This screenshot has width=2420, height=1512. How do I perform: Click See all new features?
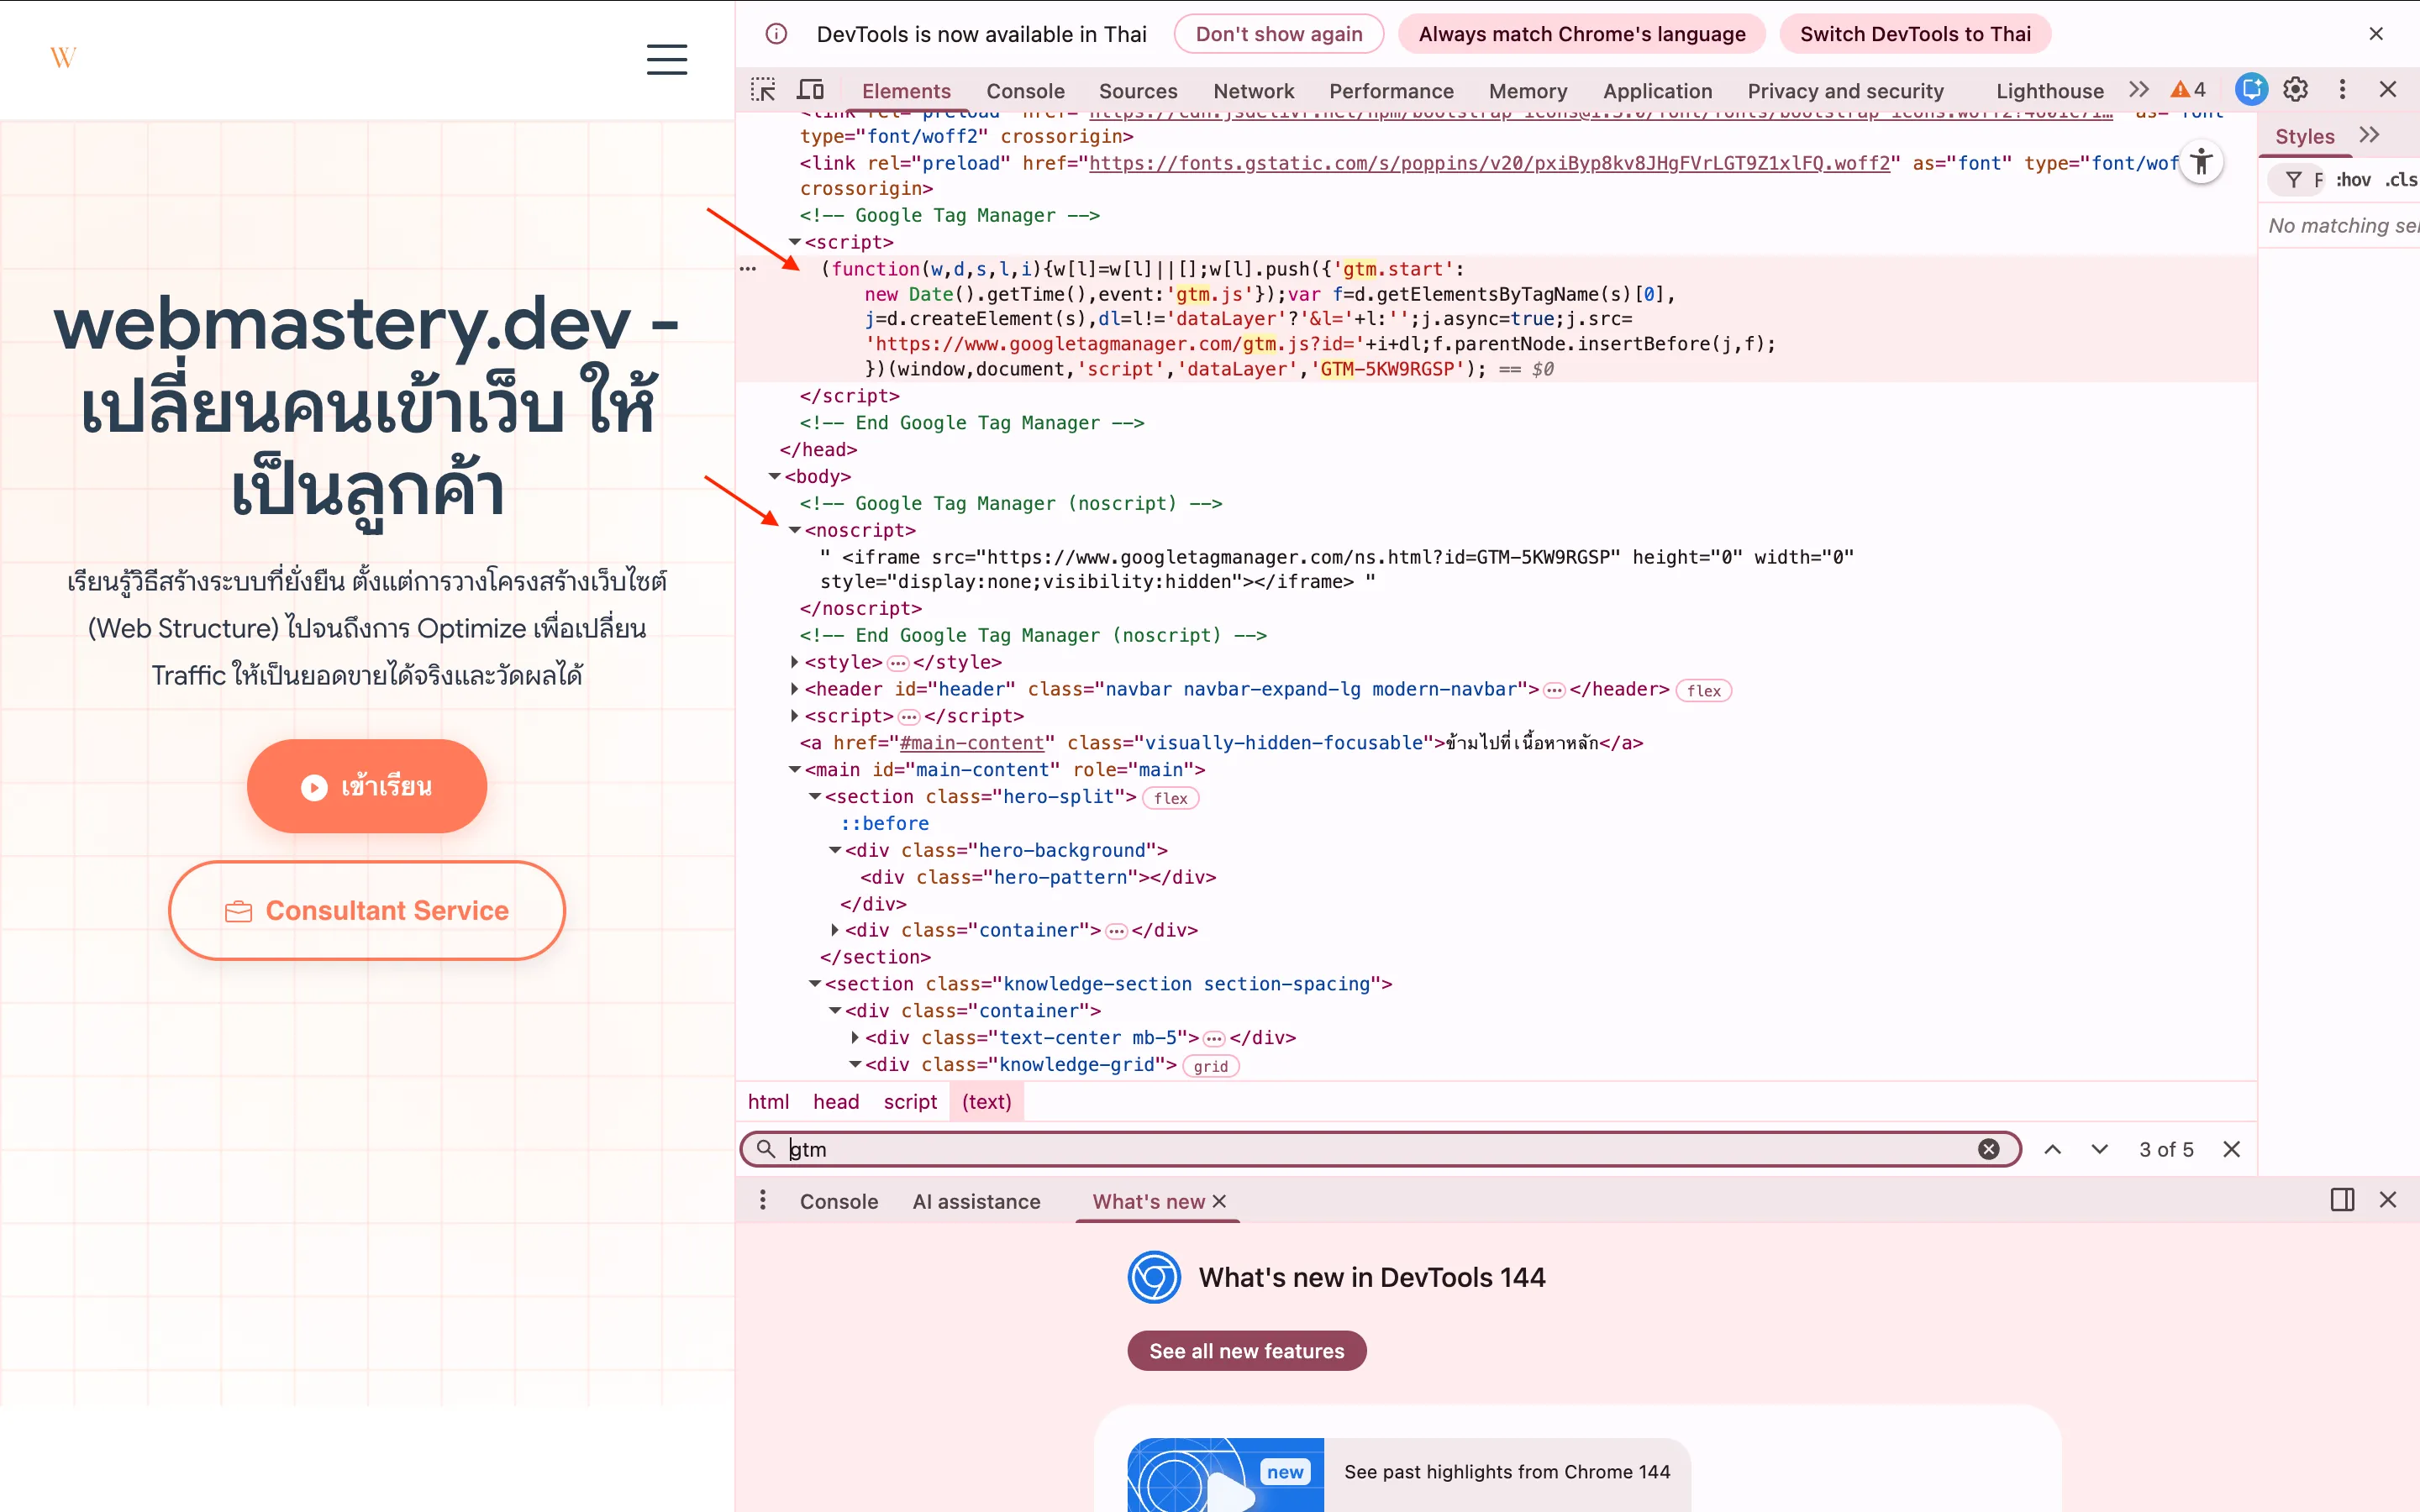(1246, 1350)
